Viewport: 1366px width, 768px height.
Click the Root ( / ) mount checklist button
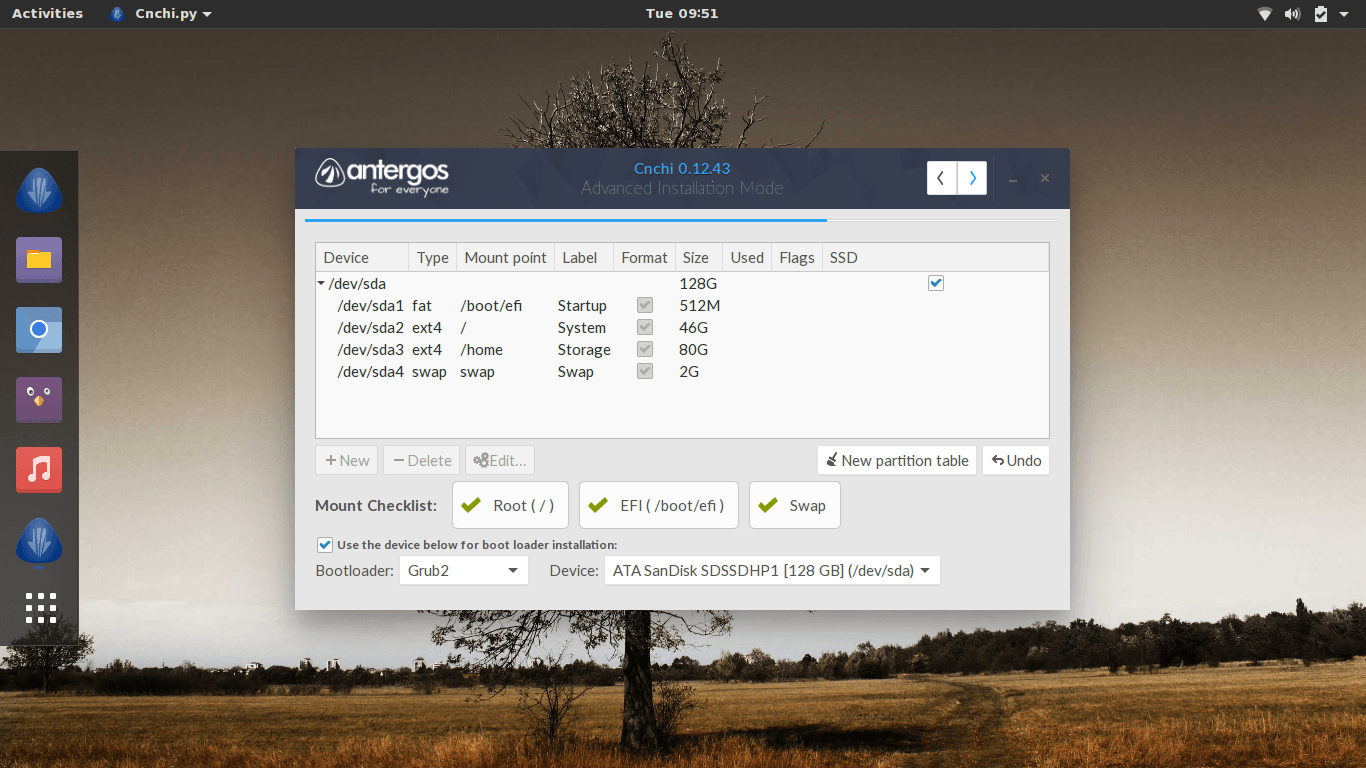[510, 505]
